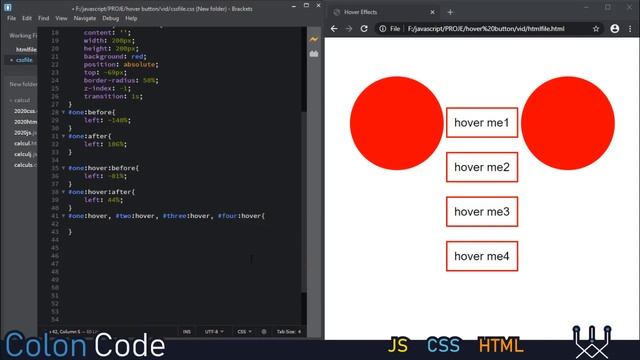Image resolution: width=640 pixels, height=360 pixels.
Task: Click the hover me2 button
Action: (482, 167)
